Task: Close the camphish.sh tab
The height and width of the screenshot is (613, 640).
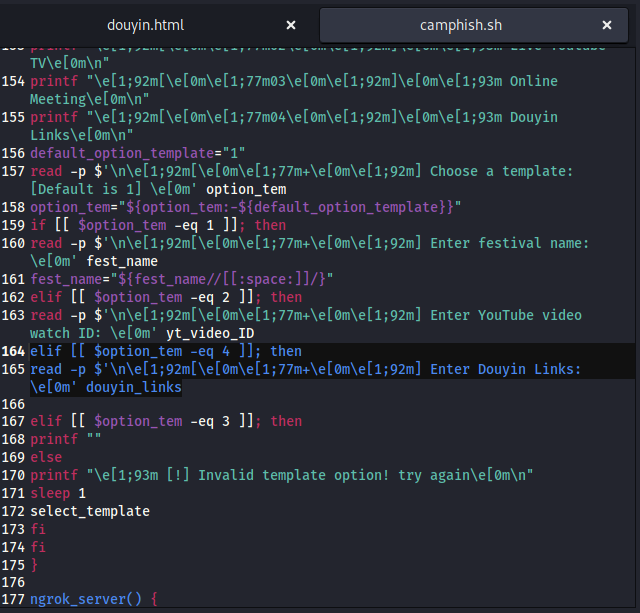Action: click(607, 25)
